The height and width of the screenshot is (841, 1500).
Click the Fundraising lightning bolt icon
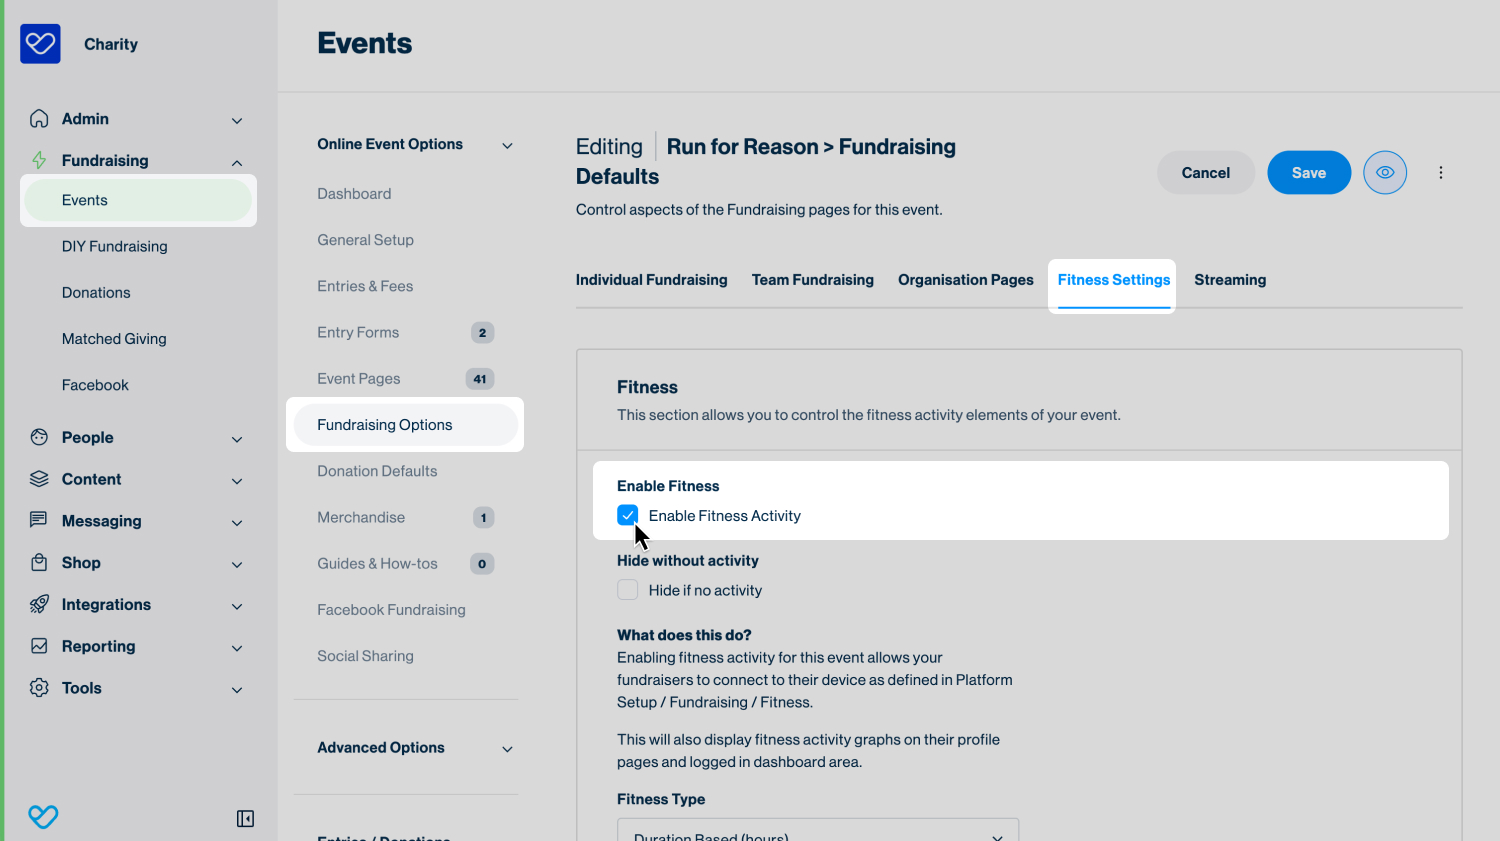point(39,160)
